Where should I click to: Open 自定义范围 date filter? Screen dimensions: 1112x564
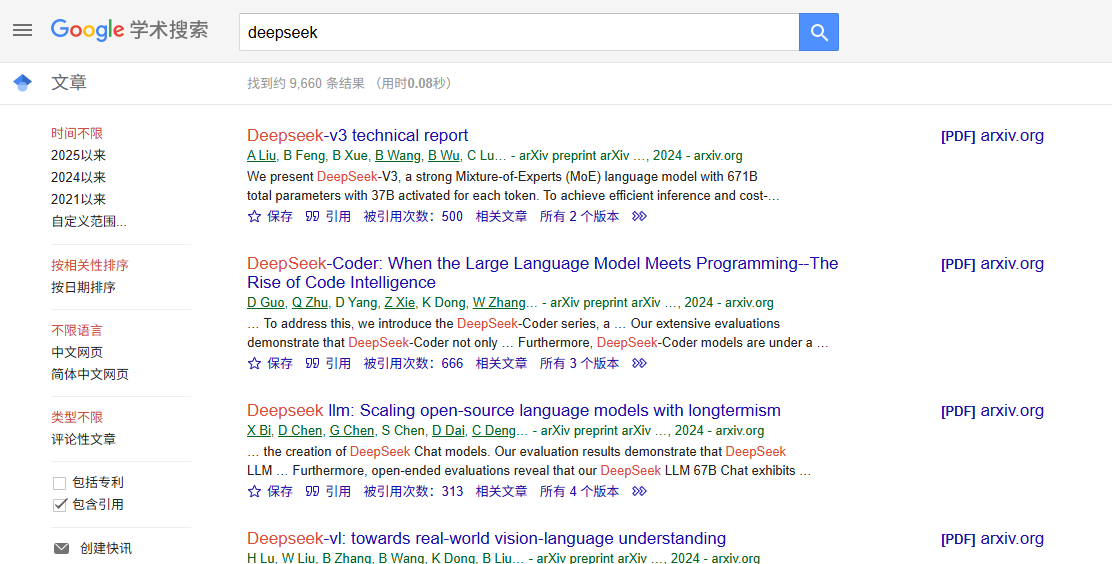(x=89, y=221)
